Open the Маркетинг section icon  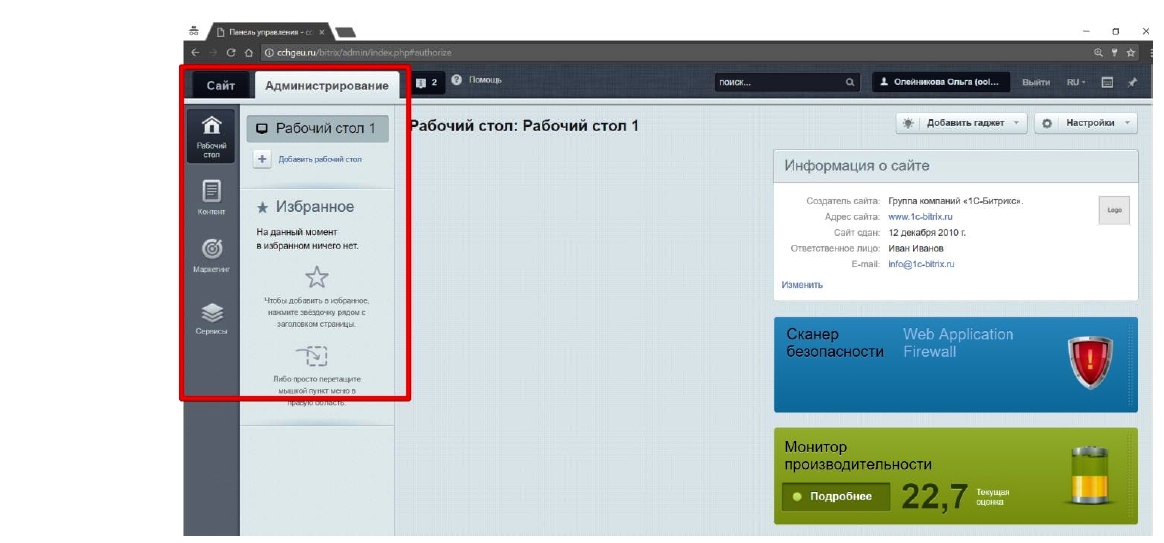(211, 249)
